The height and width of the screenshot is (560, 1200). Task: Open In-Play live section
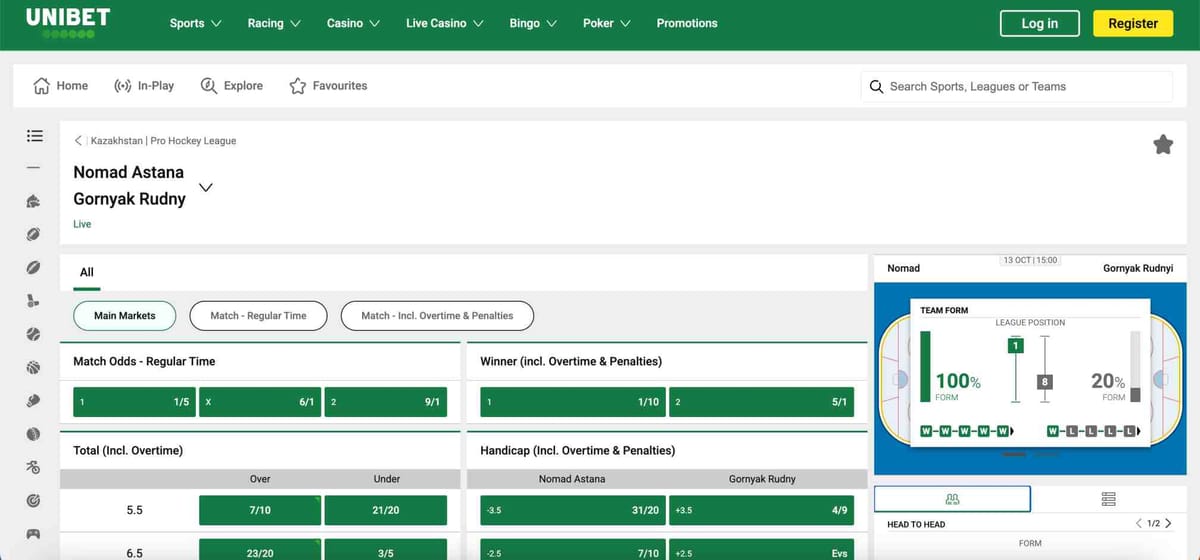pyautogui.click(x=144, y=86)
